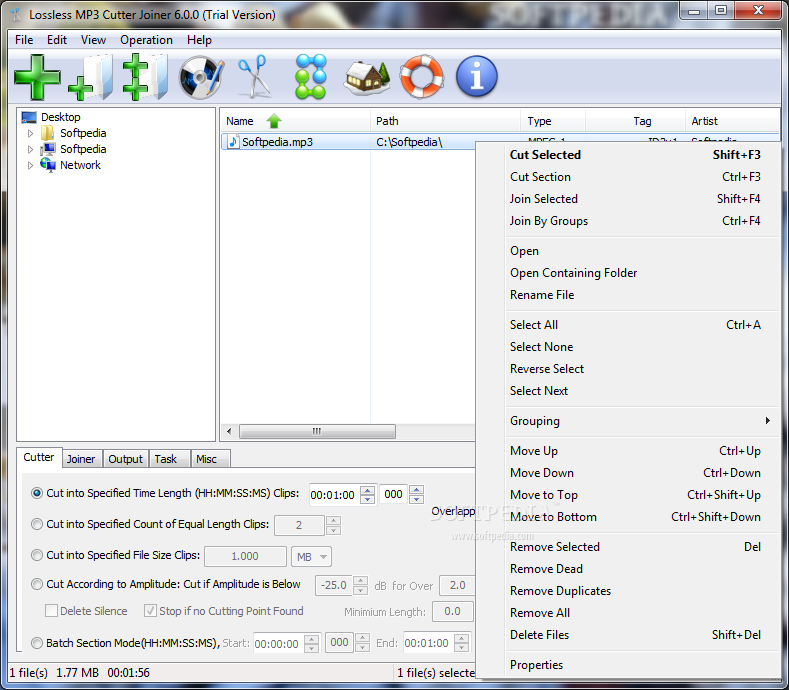Expand the Network tree node
Image resolution: width=789 pixels, height=690 pixels.
pos(30,165)
